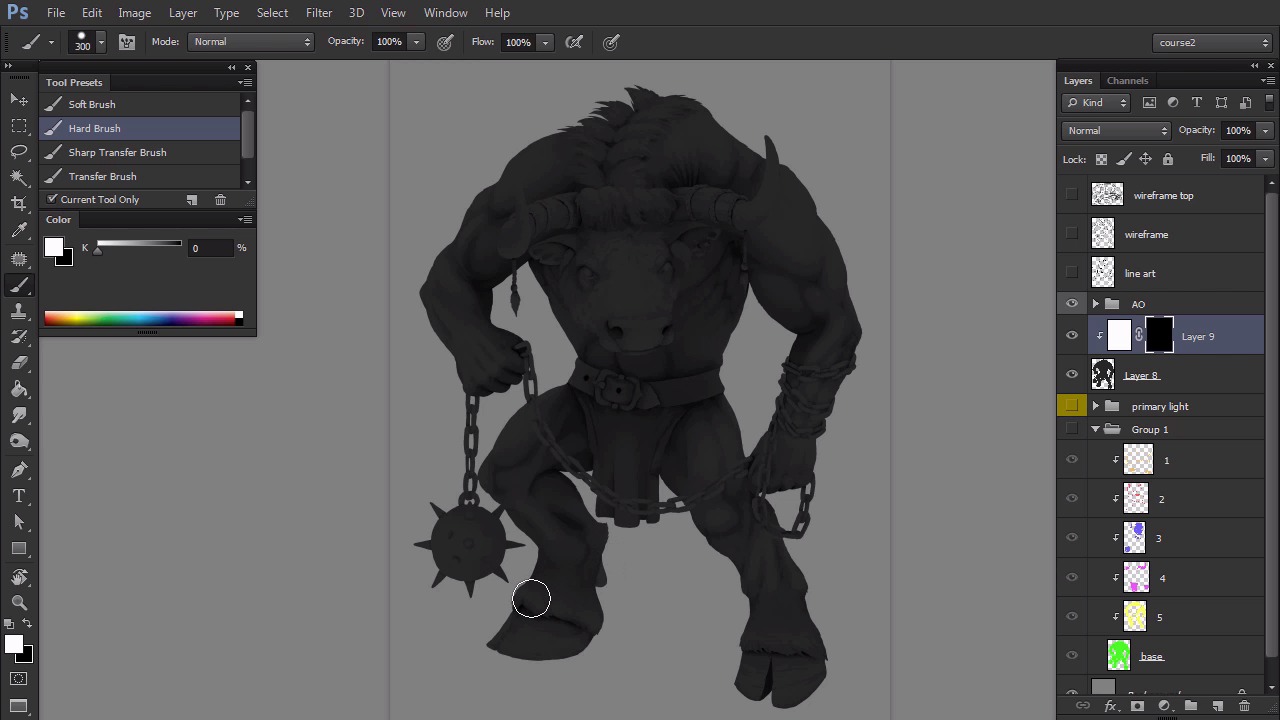Hide Layer 8 visibility eye
This screenshot has width=1280, height=720.
pos(1072,375)
